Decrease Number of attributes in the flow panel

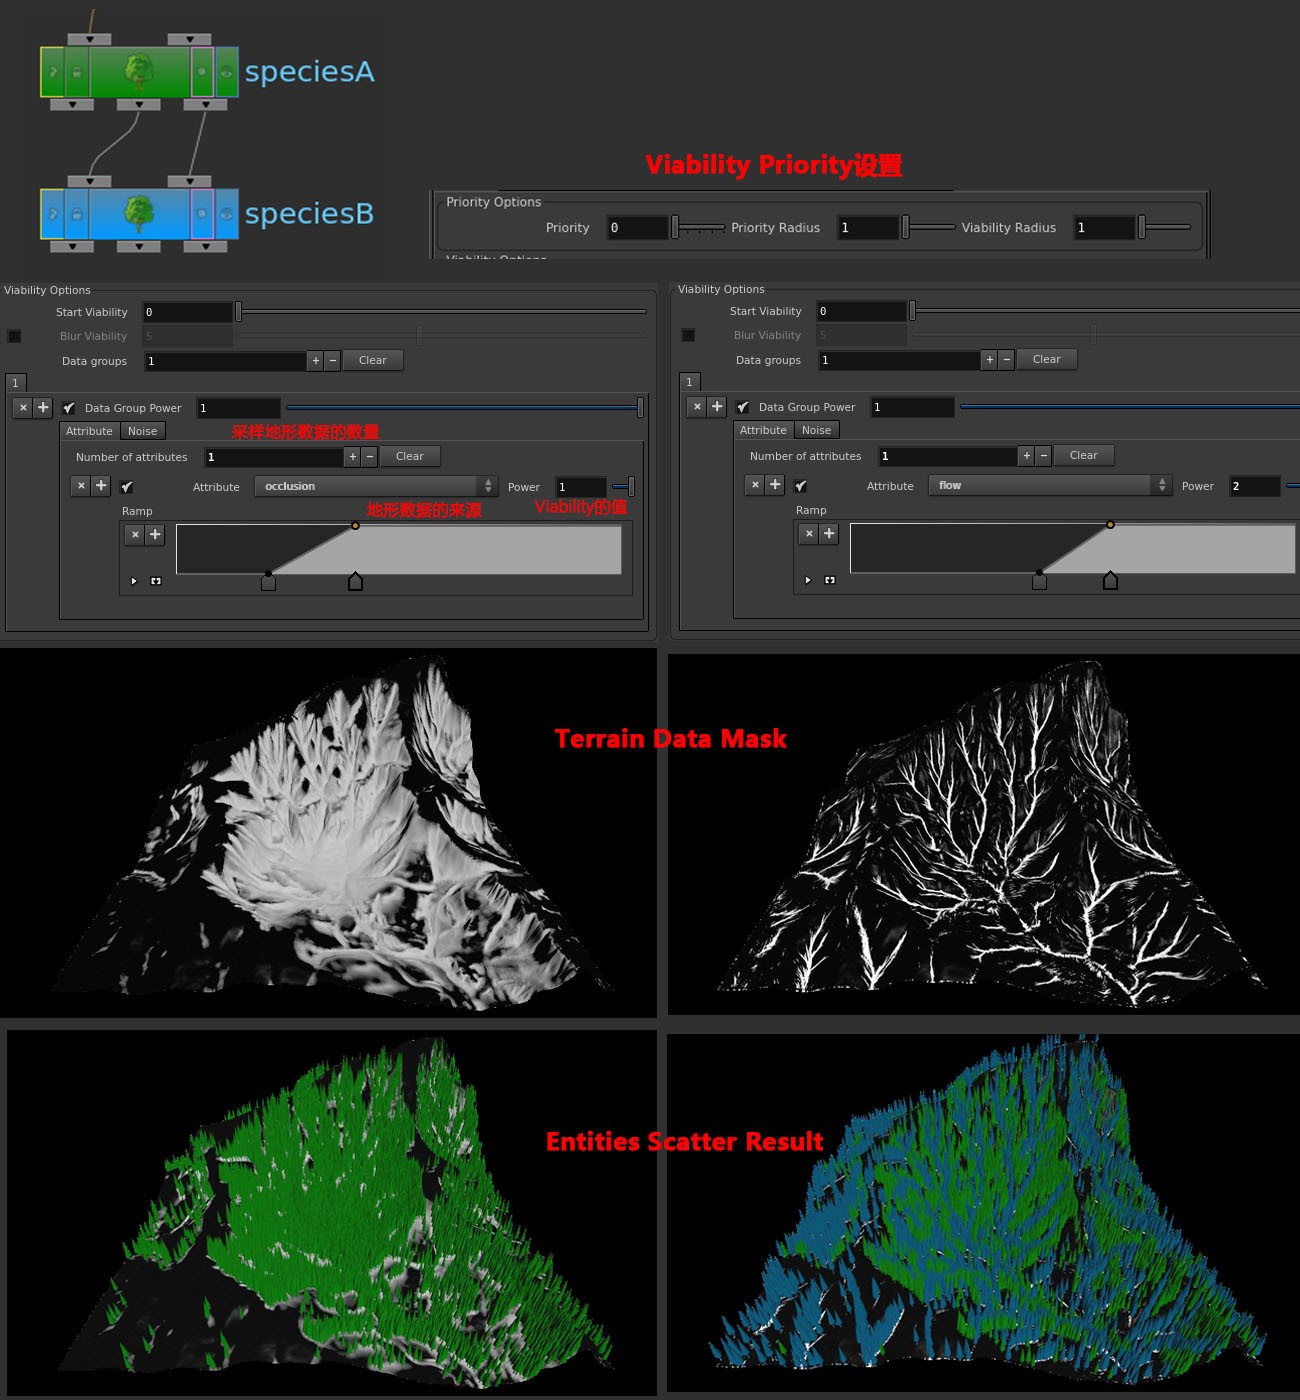1043,456
